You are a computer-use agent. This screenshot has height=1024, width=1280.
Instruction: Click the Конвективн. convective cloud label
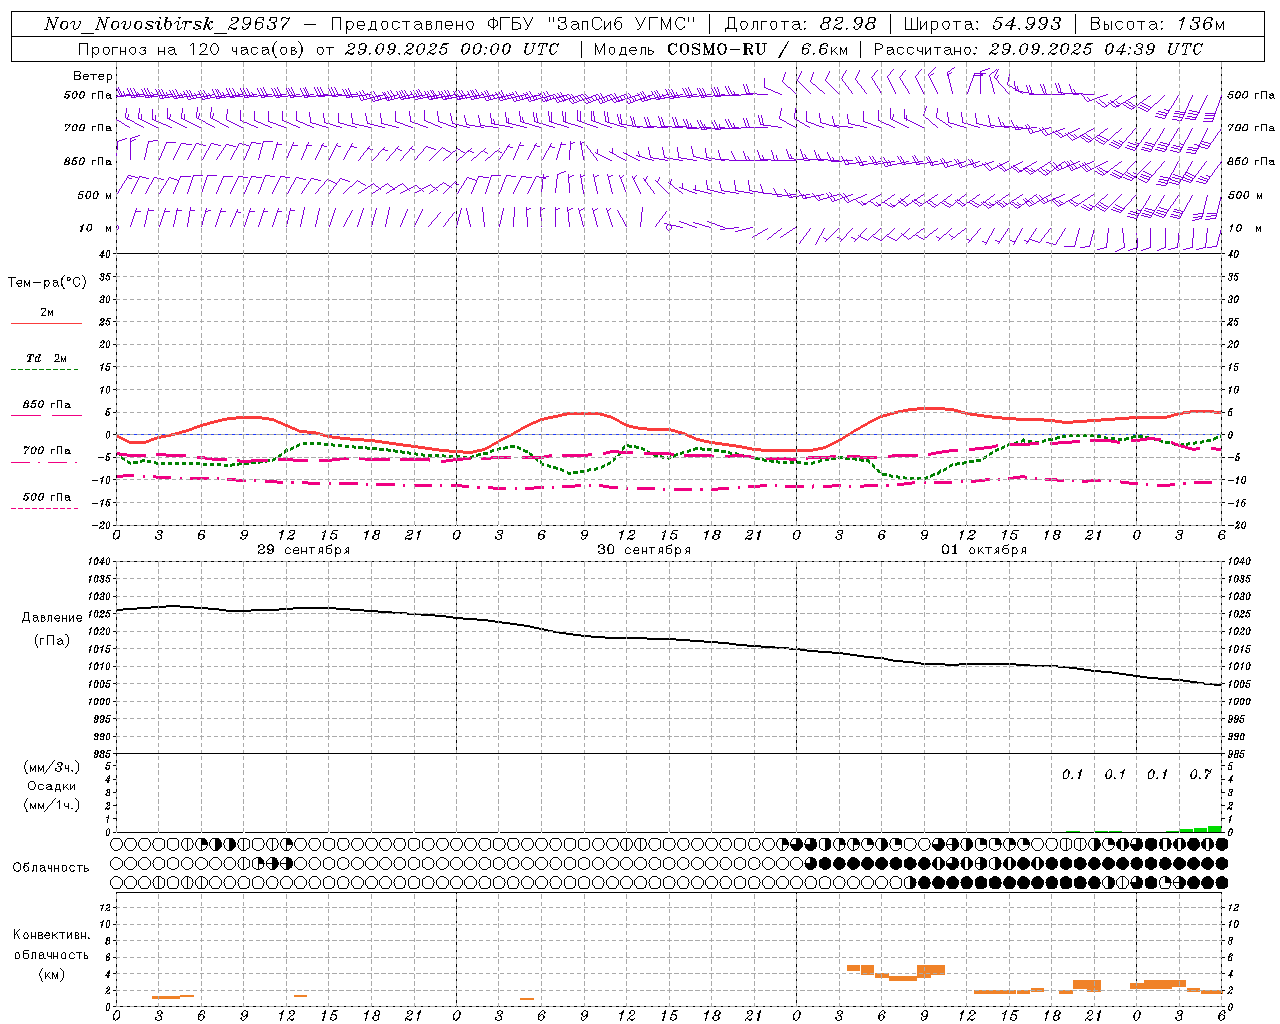point(51,935)
